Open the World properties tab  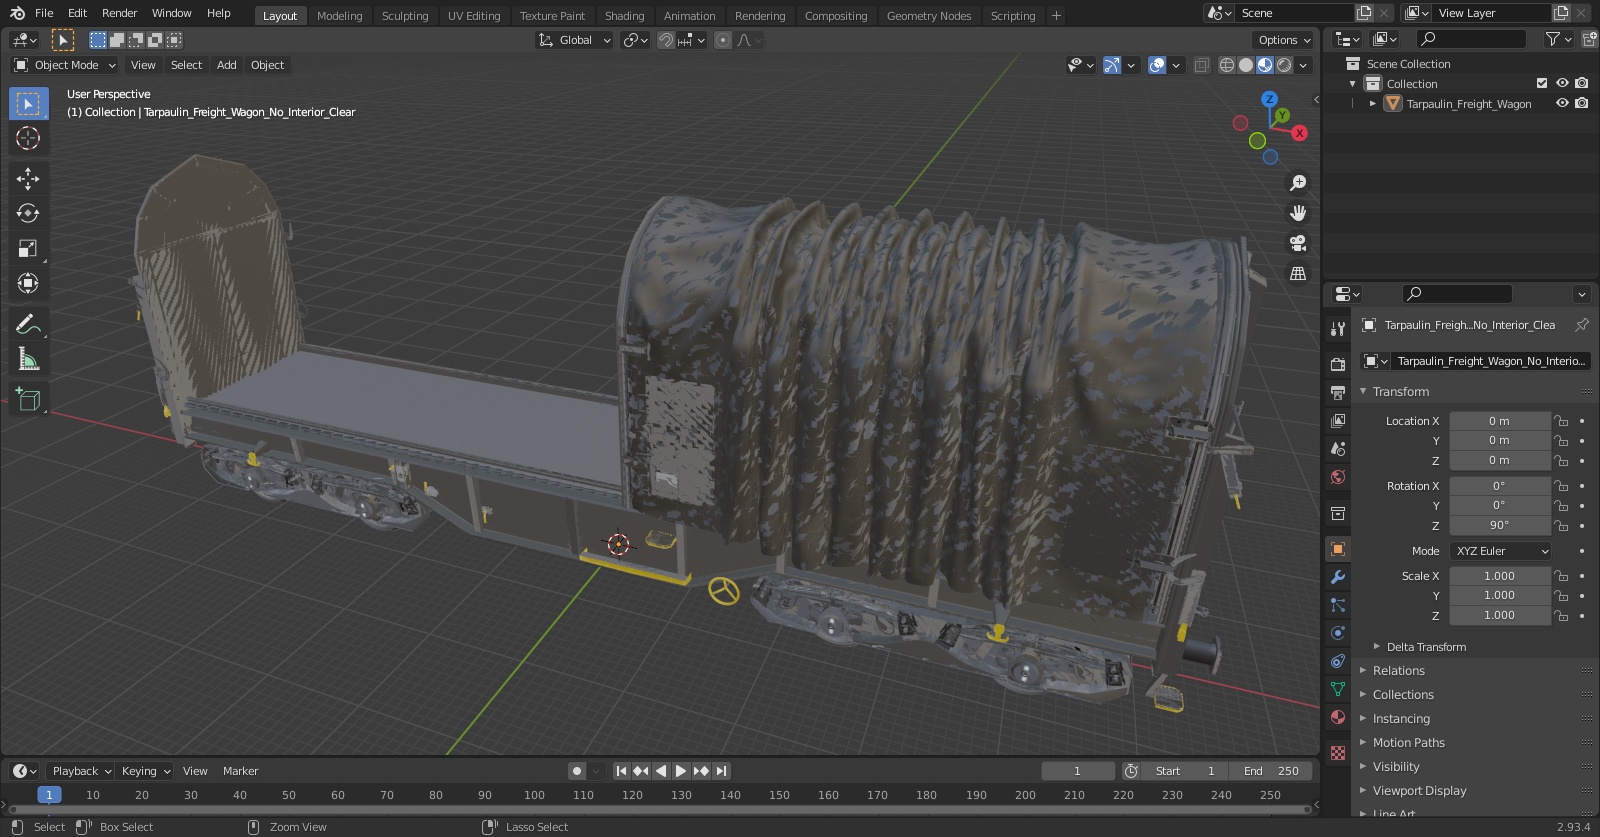coord(1338,476)
